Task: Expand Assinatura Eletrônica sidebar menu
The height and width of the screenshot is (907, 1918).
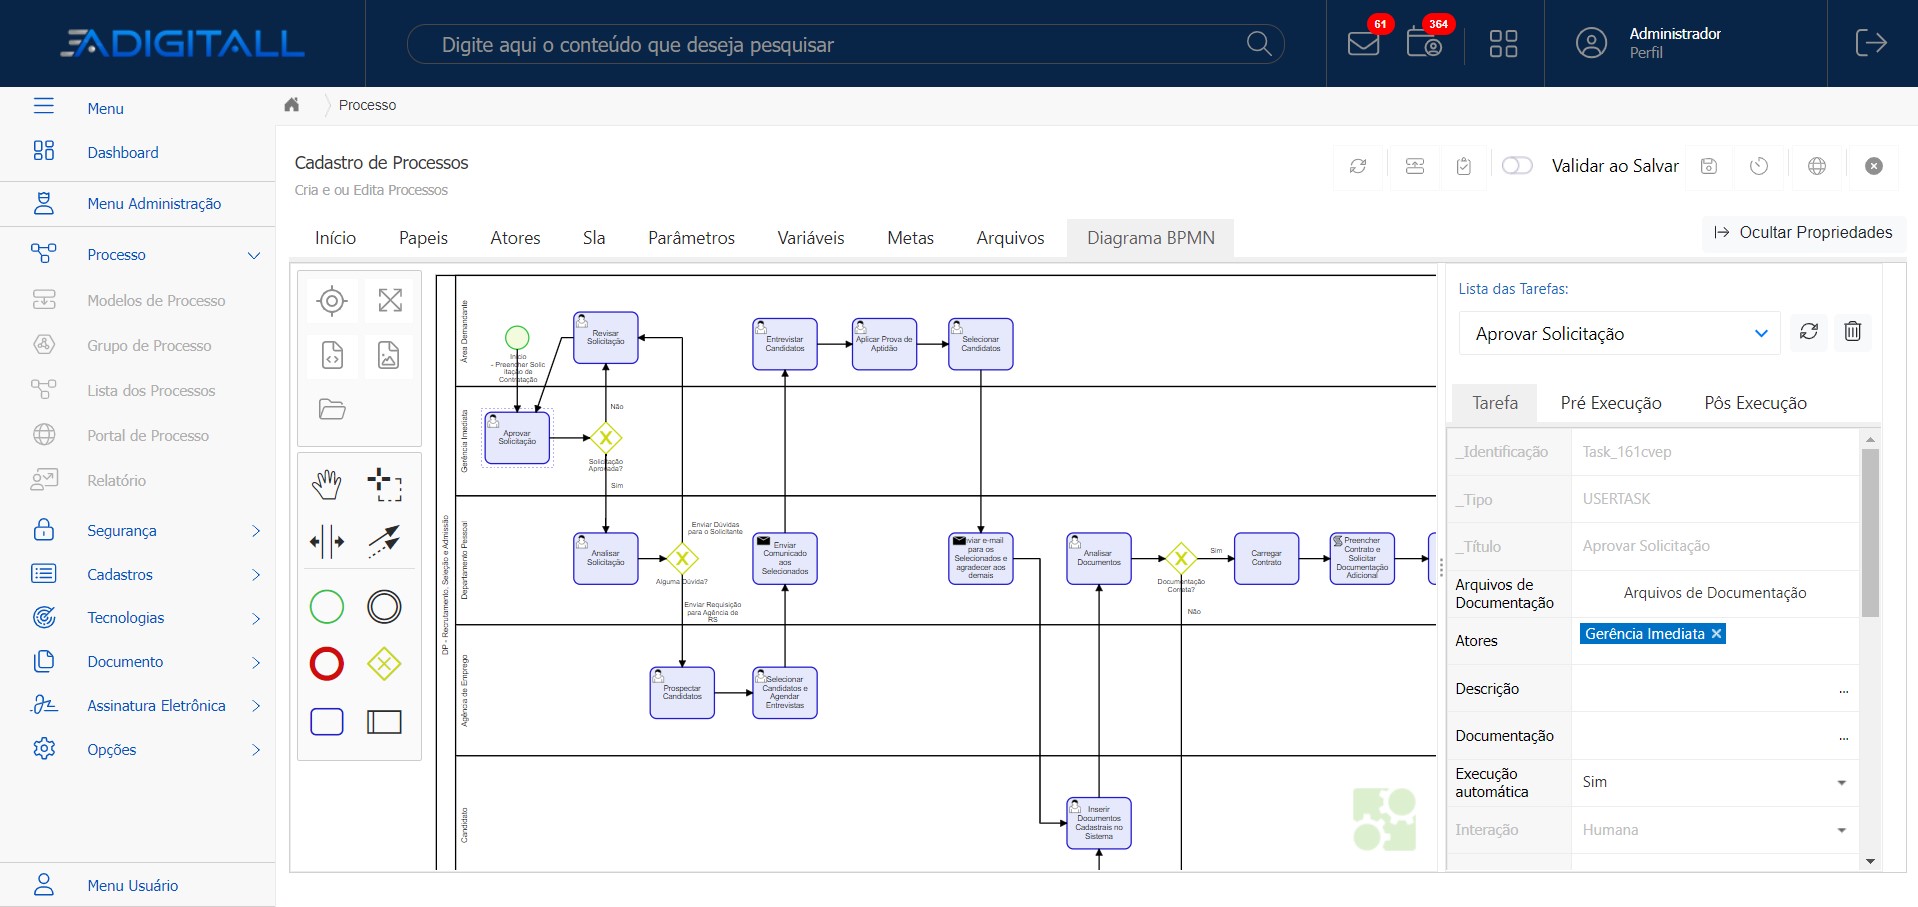Action: coord(255,706)
